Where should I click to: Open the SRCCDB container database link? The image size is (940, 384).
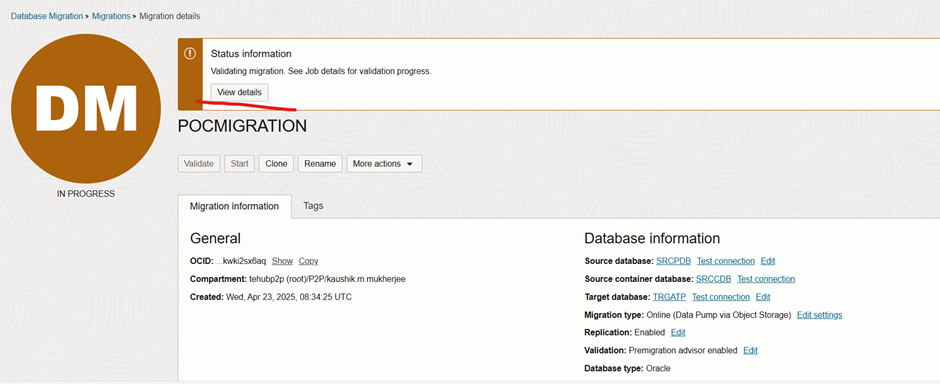pos(713,279)
